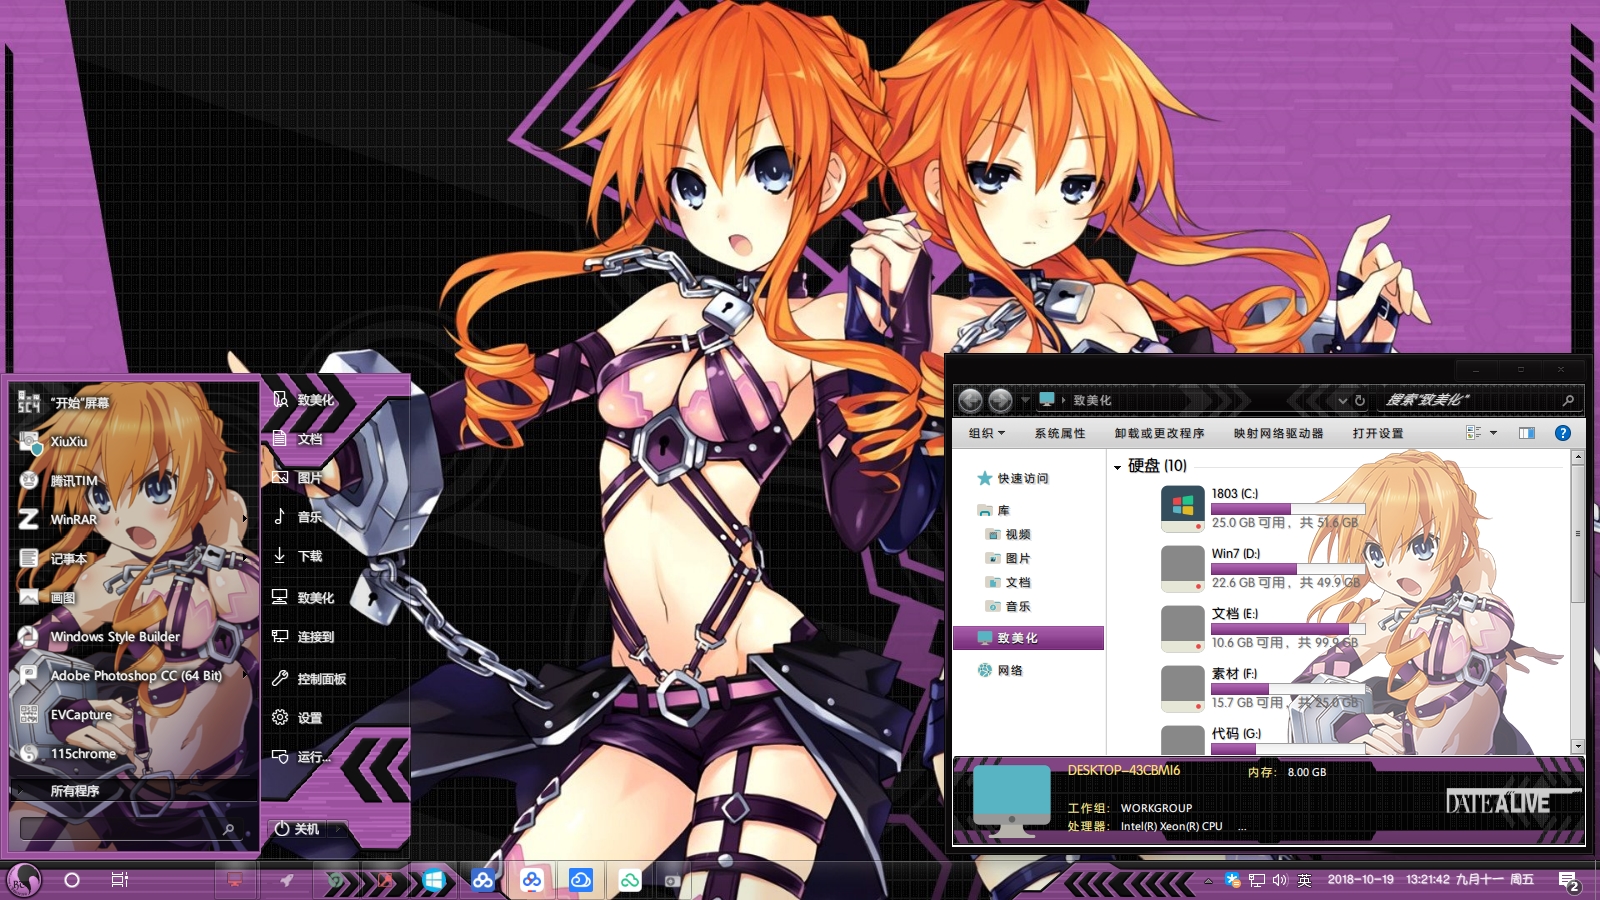Select 库 in navigation pane

994,510
